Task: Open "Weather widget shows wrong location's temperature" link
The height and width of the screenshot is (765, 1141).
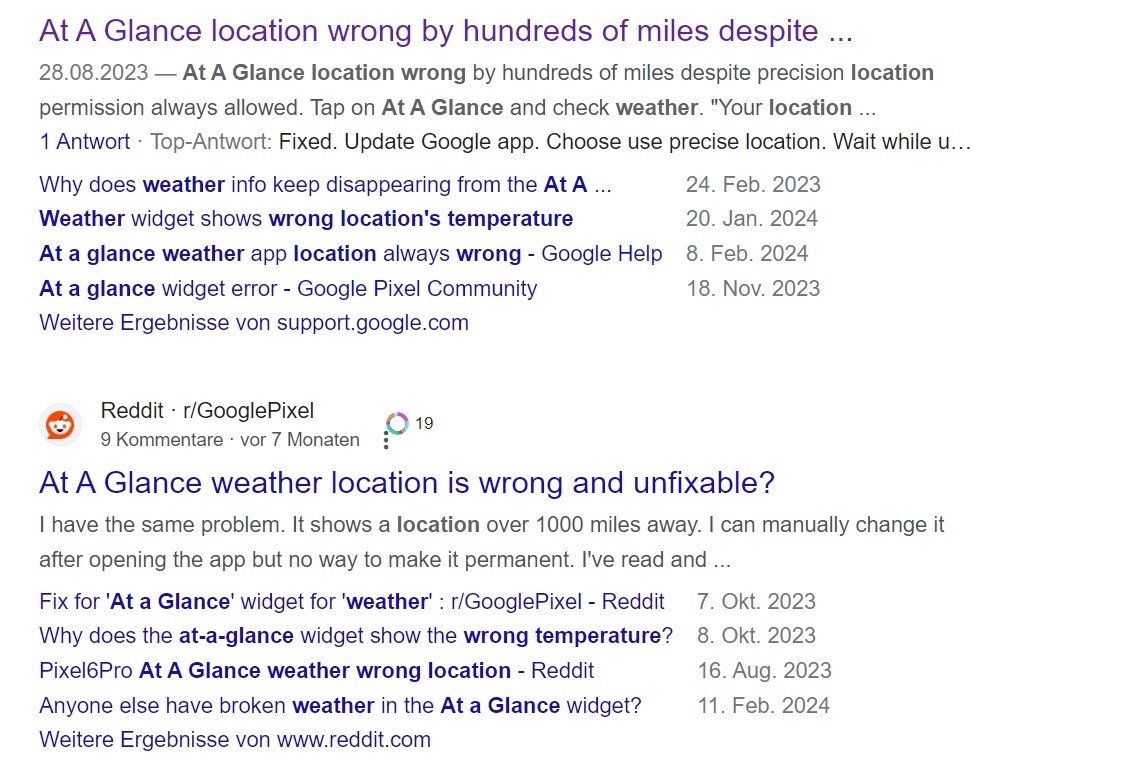Action: [306, 219]
